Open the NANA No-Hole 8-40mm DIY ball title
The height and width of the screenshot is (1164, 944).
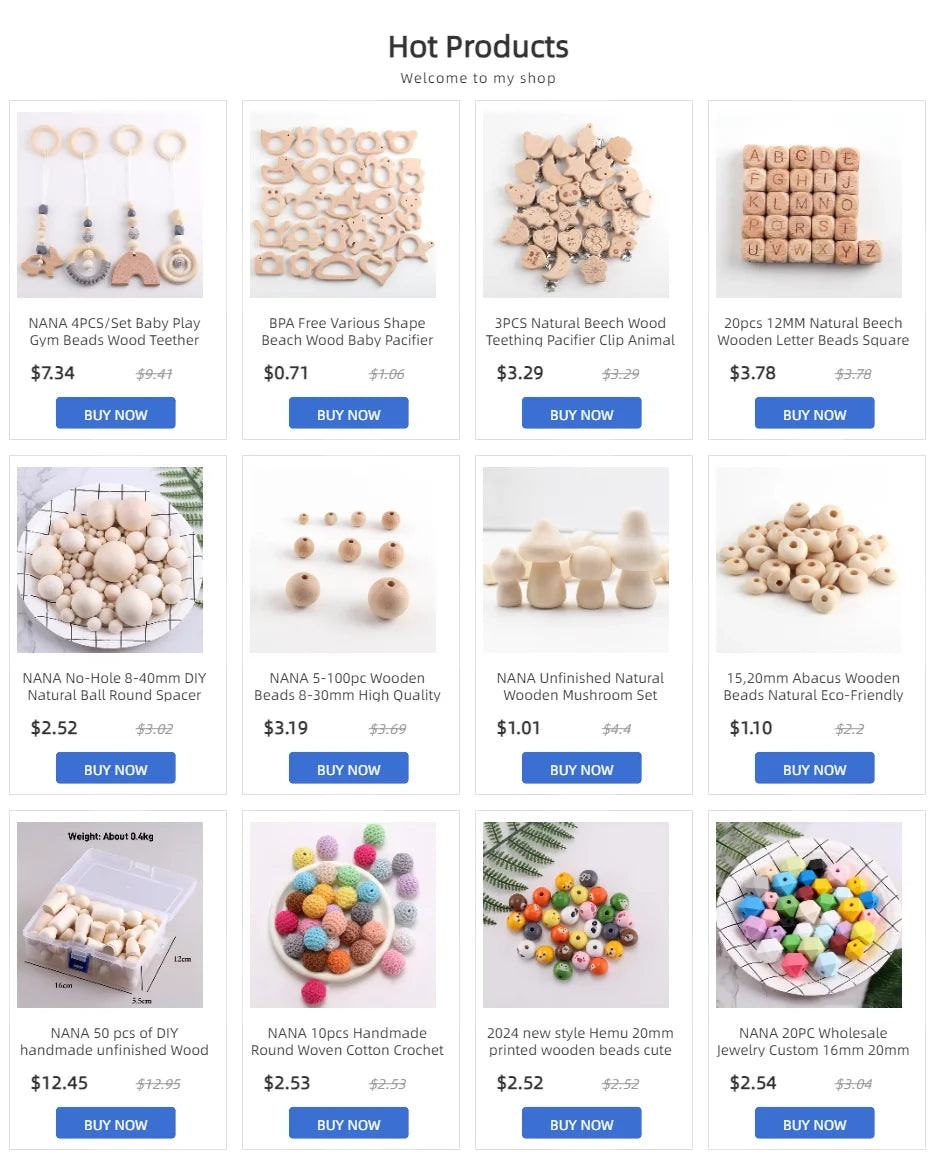[x=114, y=687]
